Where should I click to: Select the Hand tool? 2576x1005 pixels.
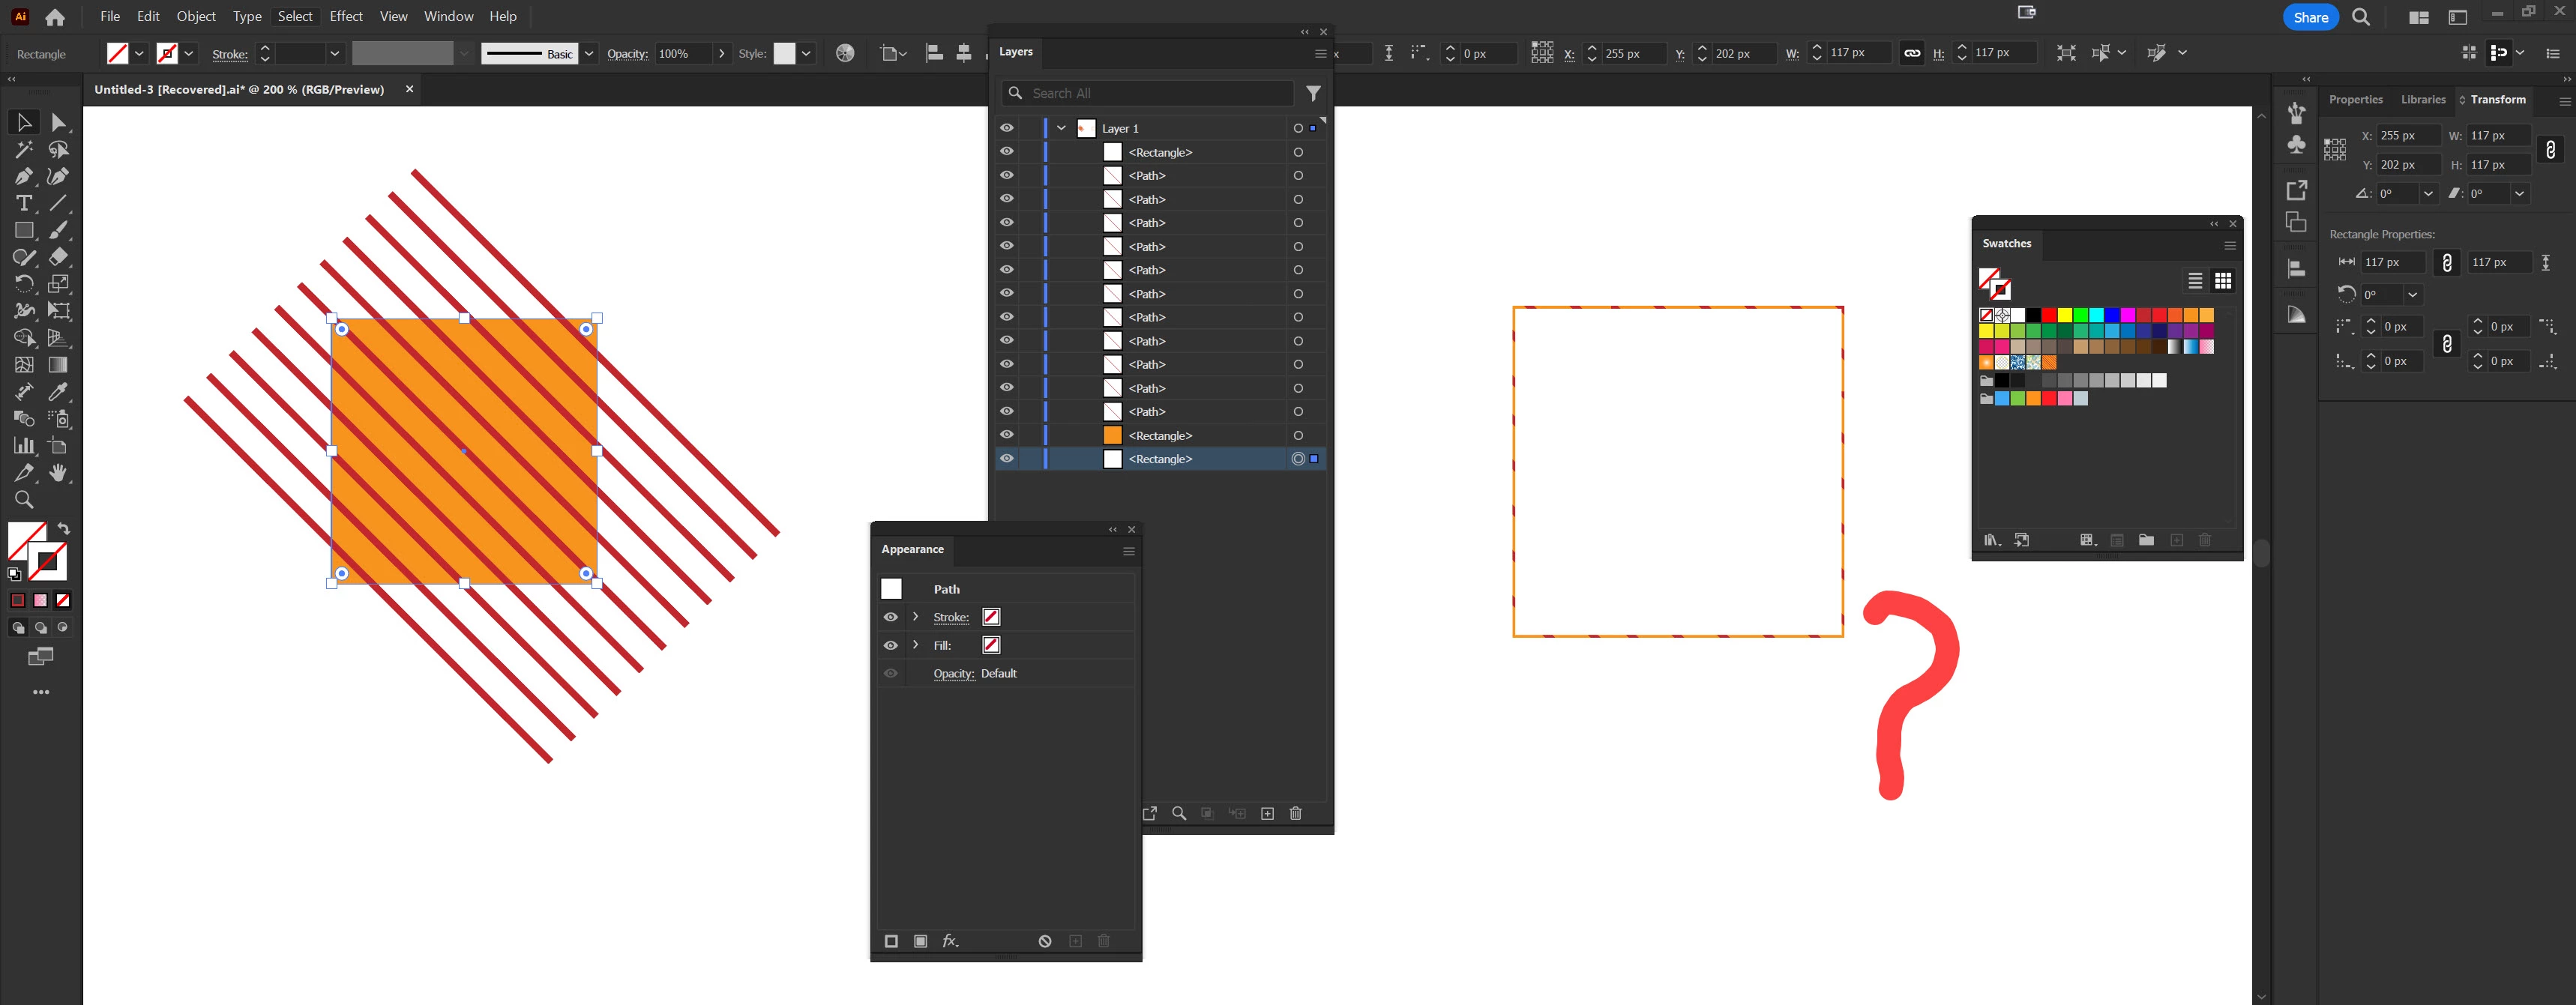coord(58,473)
